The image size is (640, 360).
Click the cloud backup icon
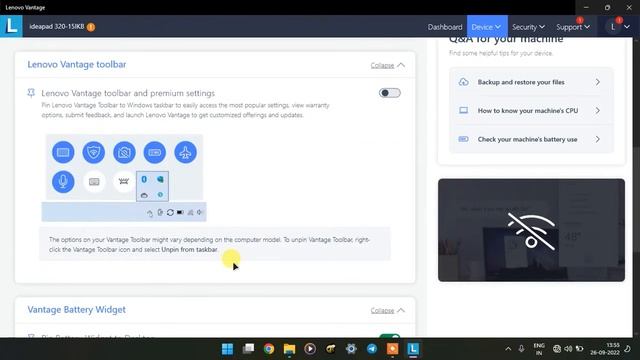[463, 82]
